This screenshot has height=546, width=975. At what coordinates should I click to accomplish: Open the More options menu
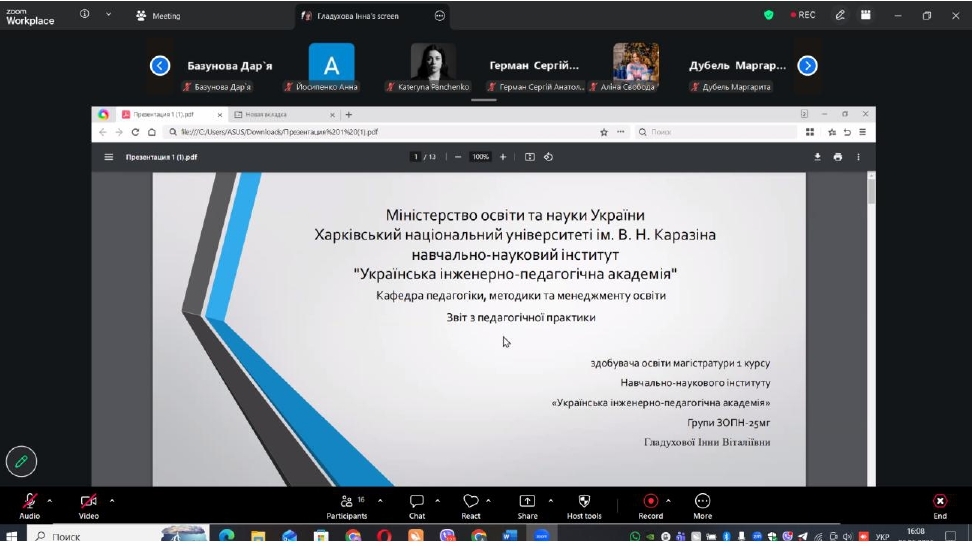click(x=703, y=507)
